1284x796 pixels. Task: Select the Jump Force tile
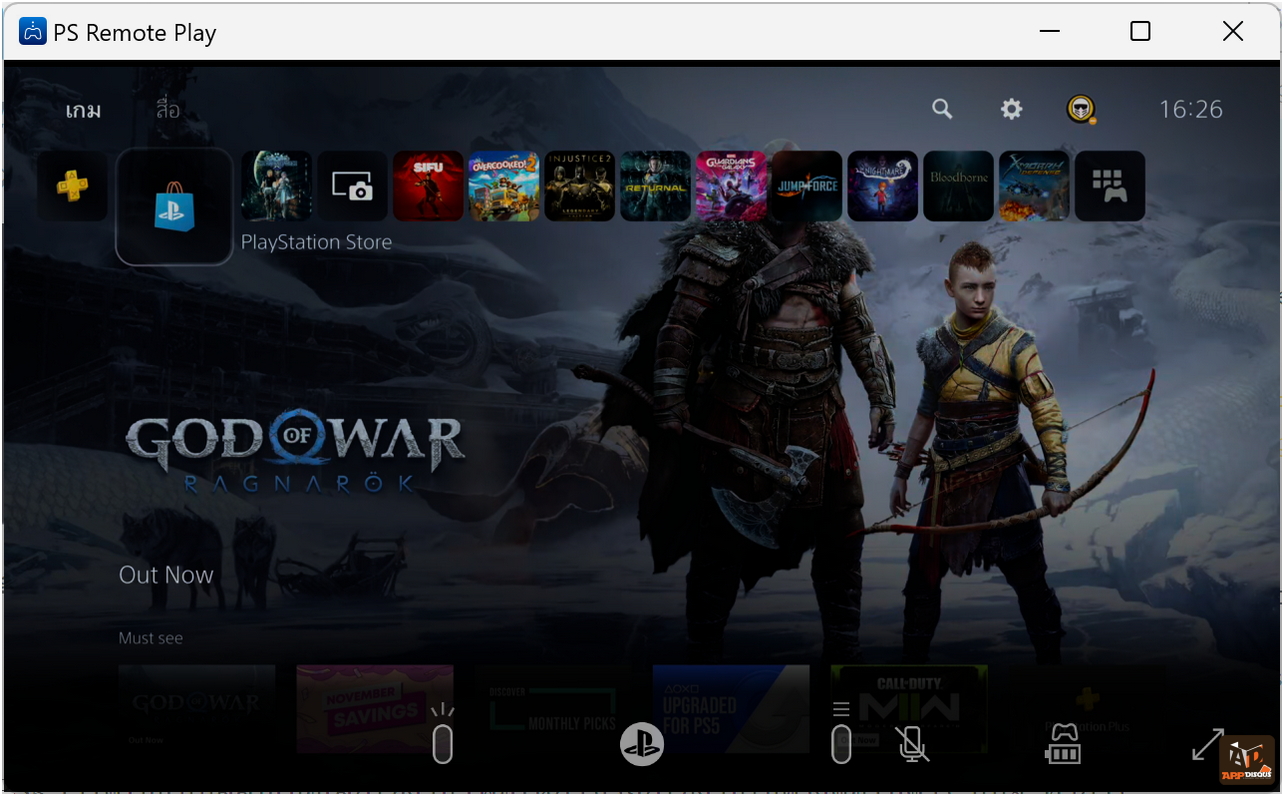(806, 186)
